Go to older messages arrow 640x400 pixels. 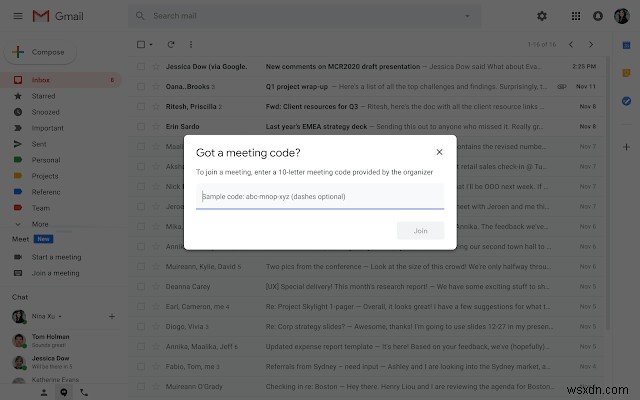click(x=591, y=44)
